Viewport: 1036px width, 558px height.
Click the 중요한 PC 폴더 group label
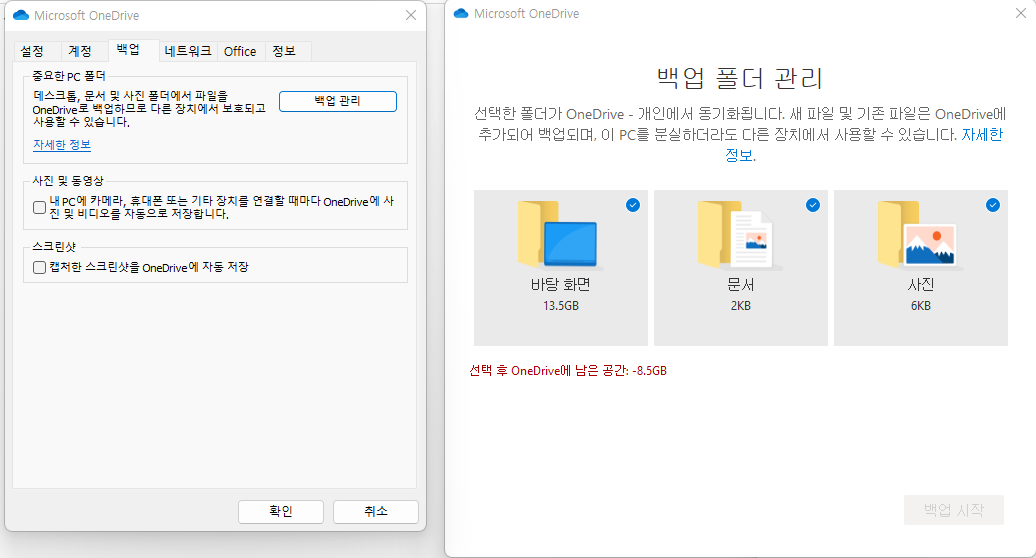click(x=69, y=76)
